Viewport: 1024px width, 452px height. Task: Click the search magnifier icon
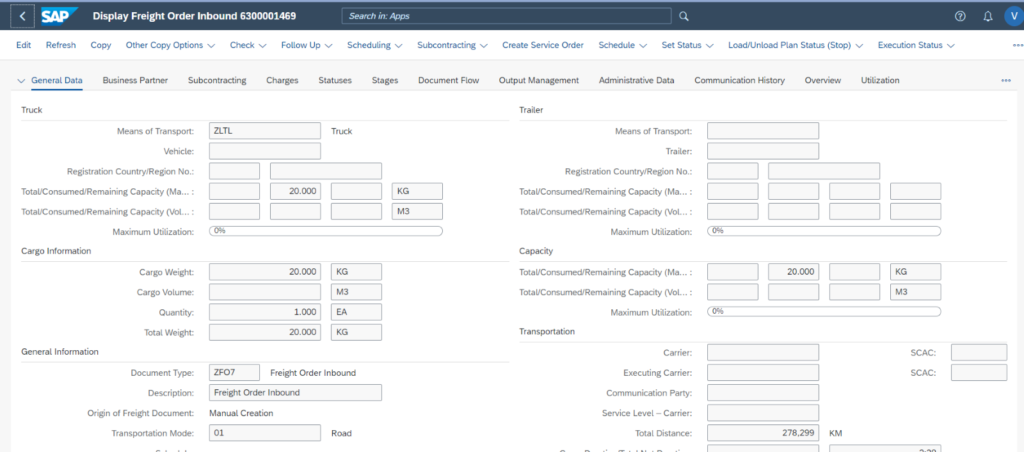(x=684, y=16)
